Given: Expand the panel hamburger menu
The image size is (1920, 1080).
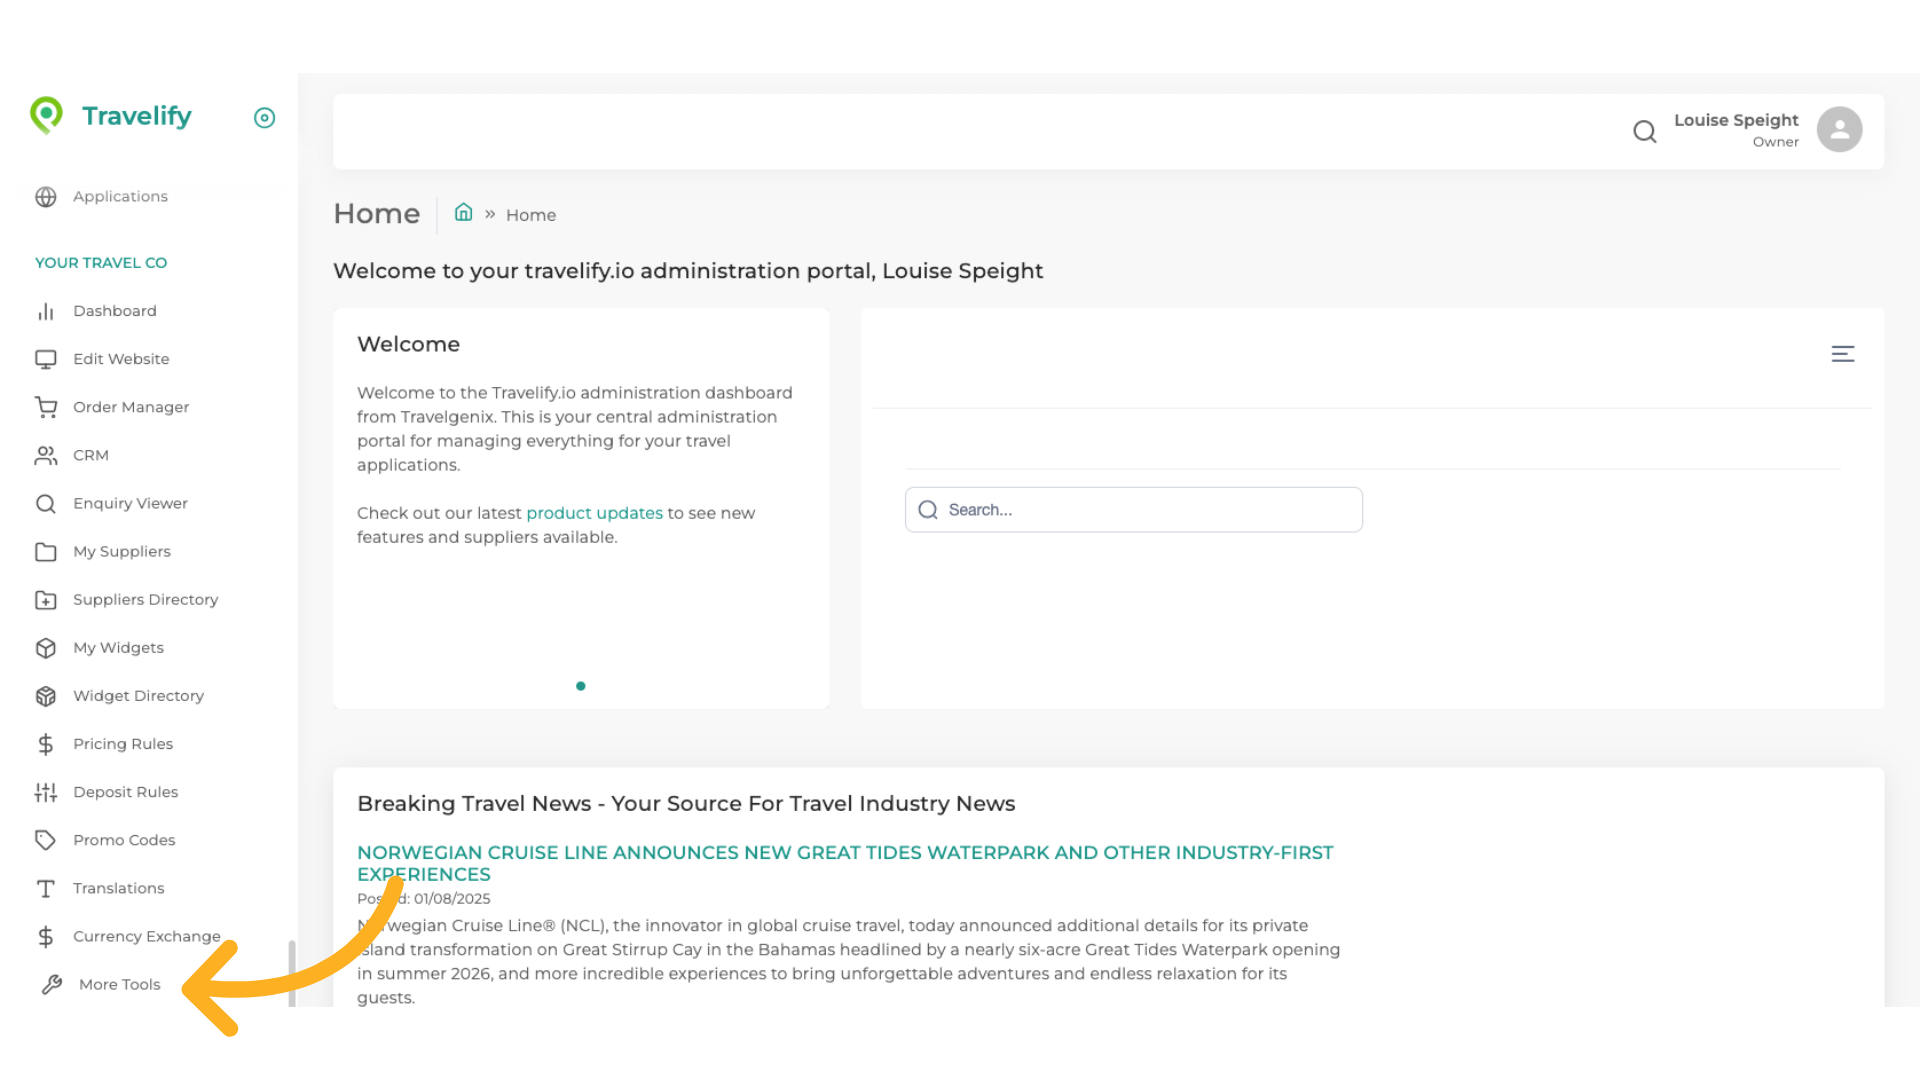Looking at the screenshot, I should click(1842, 354).
